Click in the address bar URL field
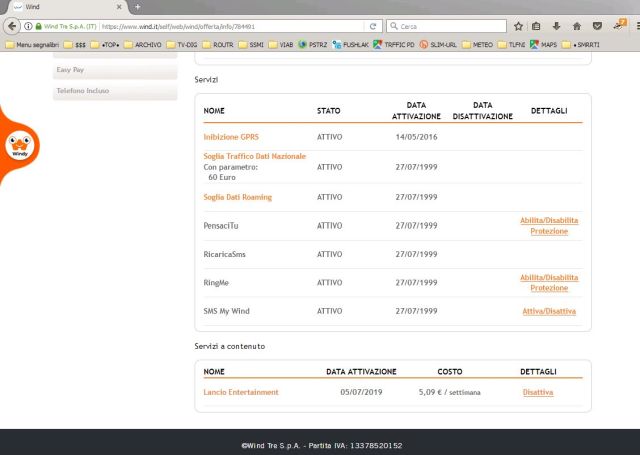The width and height of the screenshot is (640, 455). point(231,26)
